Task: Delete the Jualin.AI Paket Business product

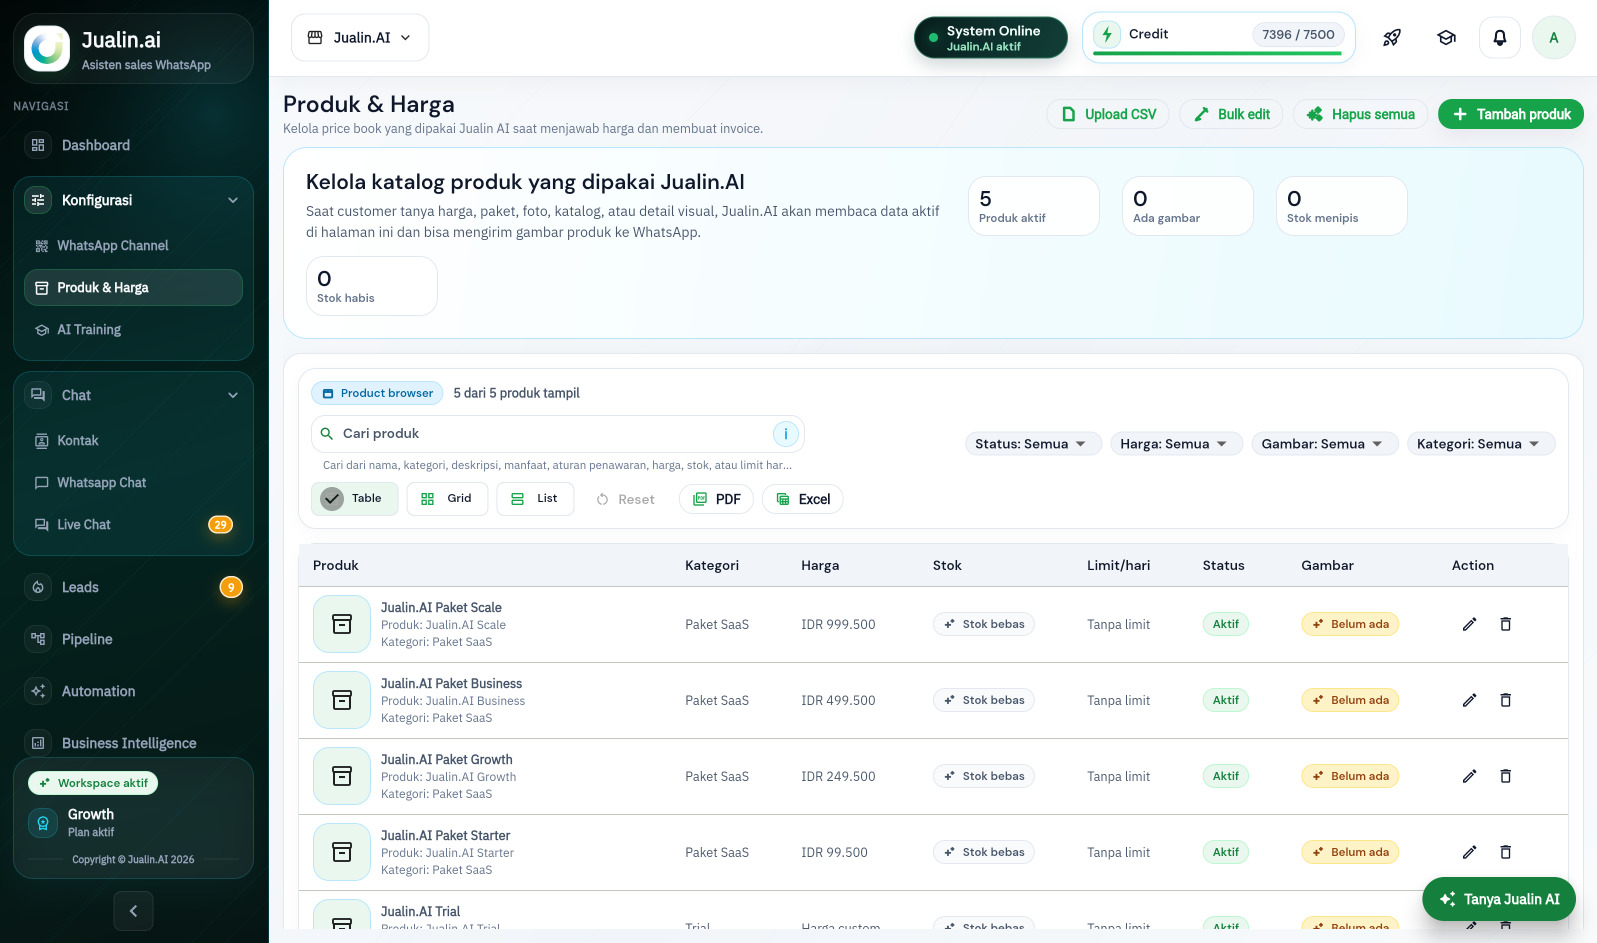Action: coord(1505,700)
